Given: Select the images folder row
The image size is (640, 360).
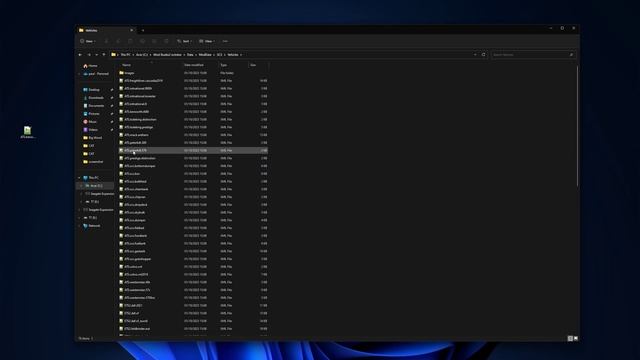Looking at the screenshot, I should tap(193, 73).
